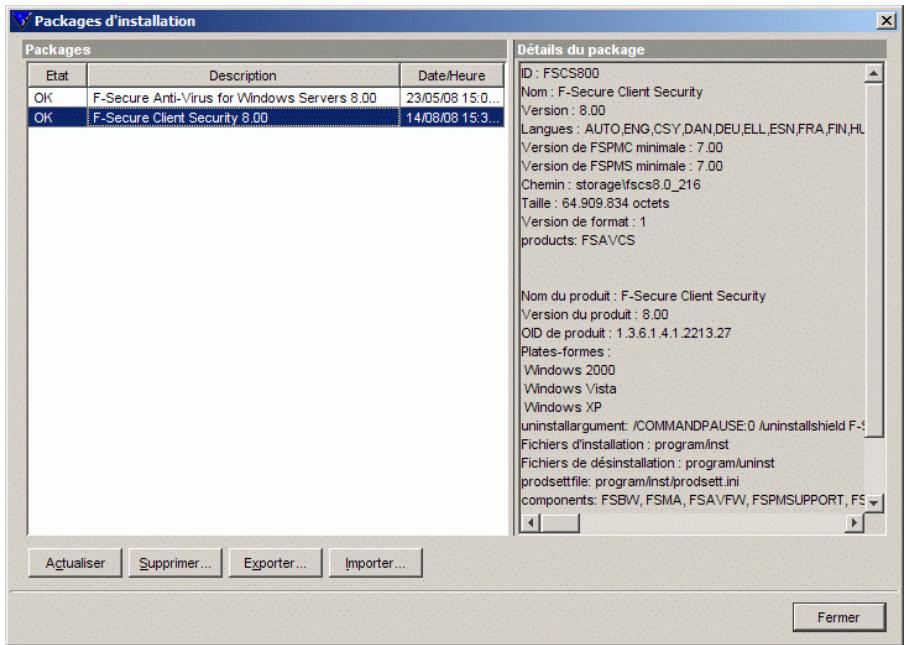Screen dimensions: 906x645
Task: Click the app icon in the title bar
Action: (22, 21)
